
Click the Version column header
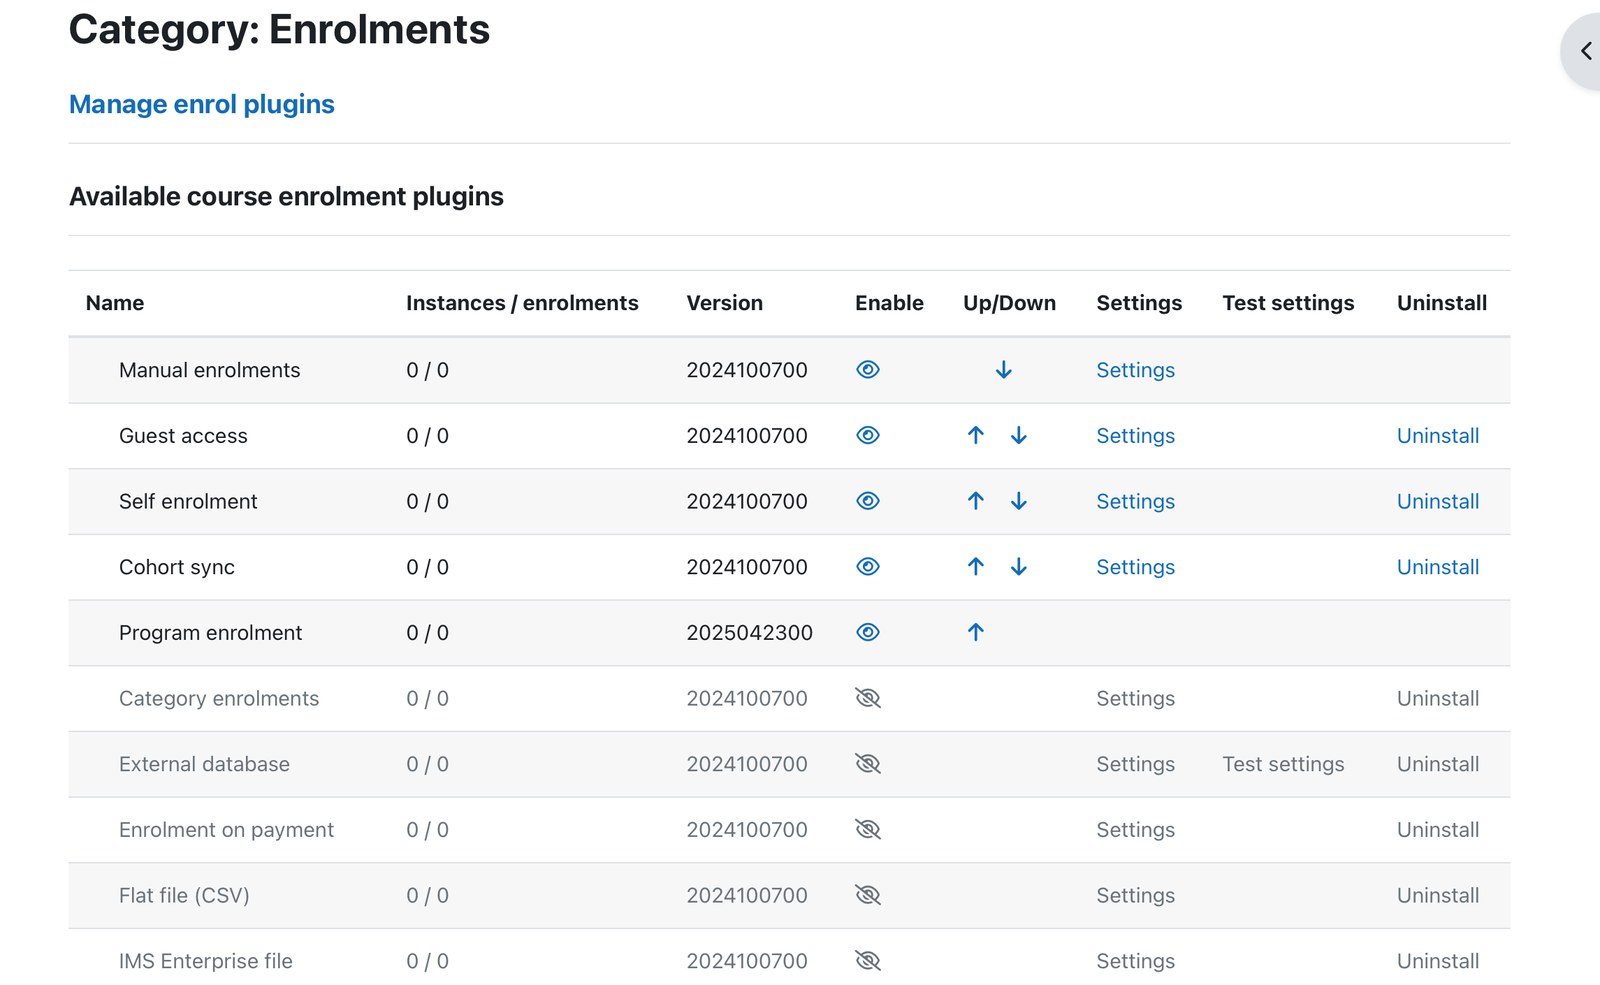click(724, 303)
